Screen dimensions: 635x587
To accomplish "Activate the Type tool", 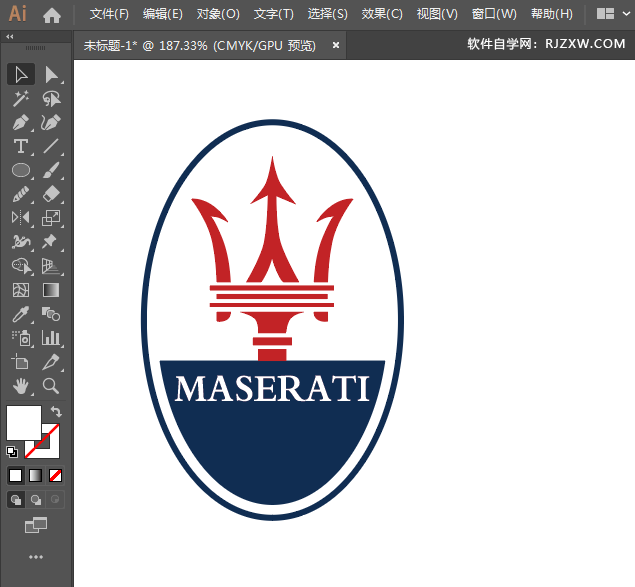I will click(x=20, y=147).
